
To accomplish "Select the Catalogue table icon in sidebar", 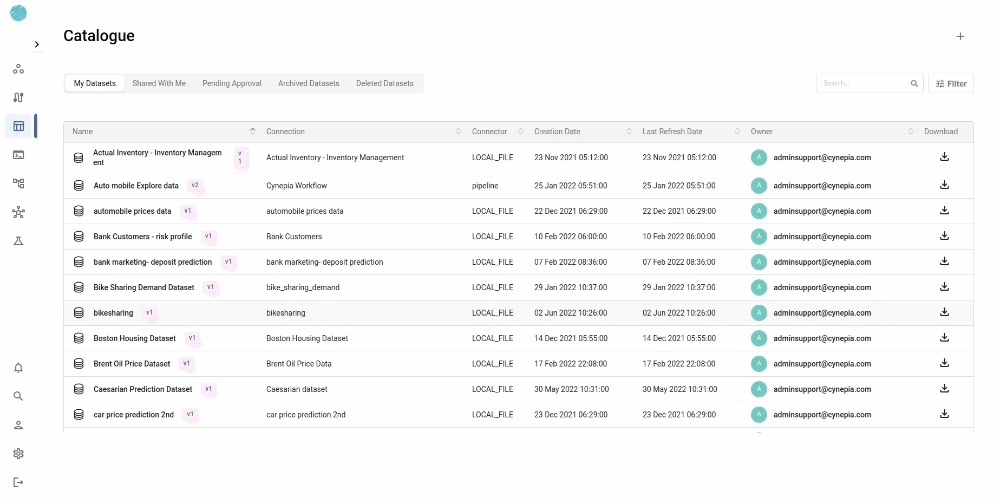I will coord(18,126).
